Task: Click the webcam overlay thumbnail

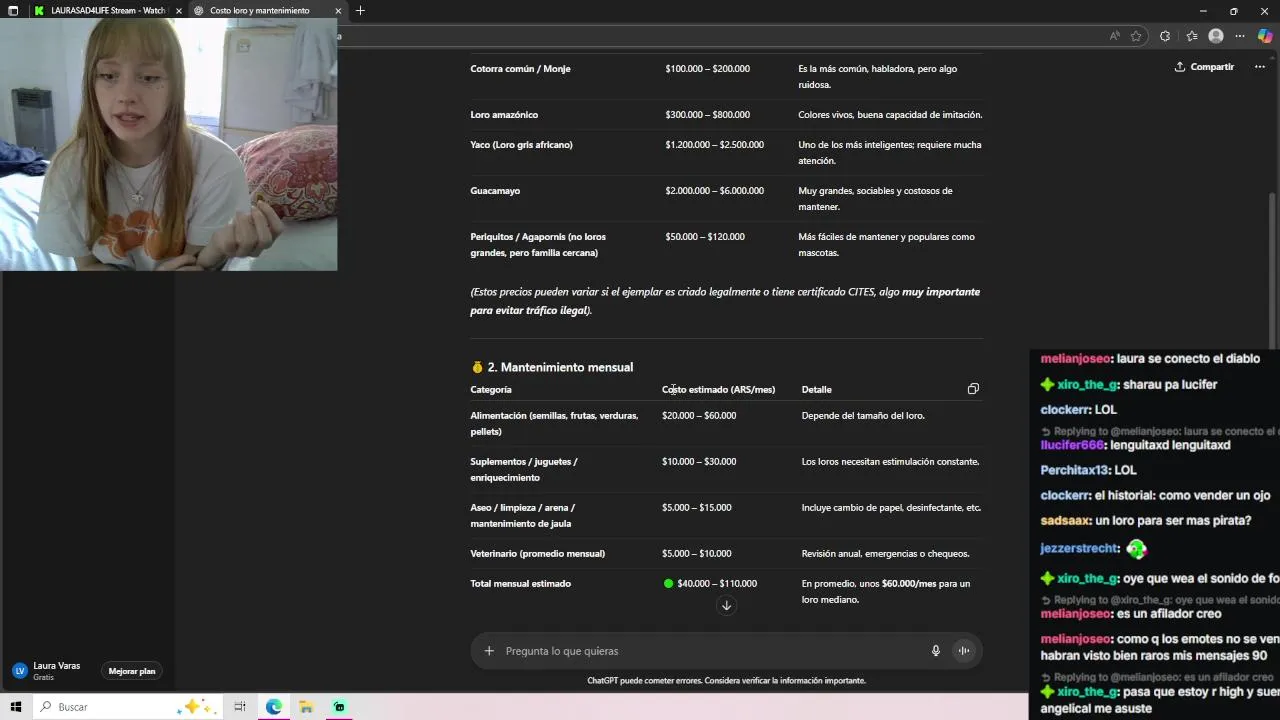Action: click(168, 145)
